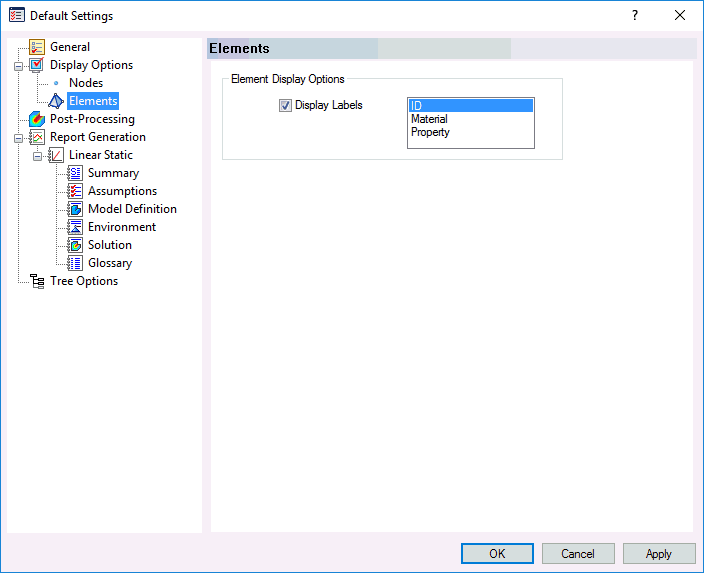Toggle the Display Labels checkbox
Screen dimensions: 704x573
click(x=285, y=106)
